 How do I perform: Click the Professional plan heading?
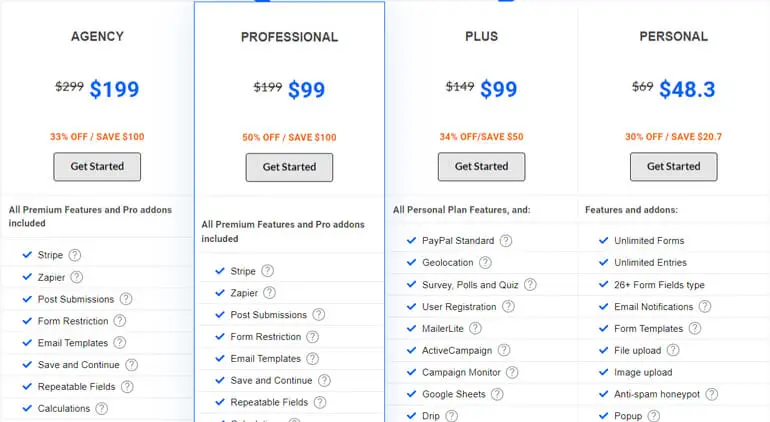click(289, 37)
